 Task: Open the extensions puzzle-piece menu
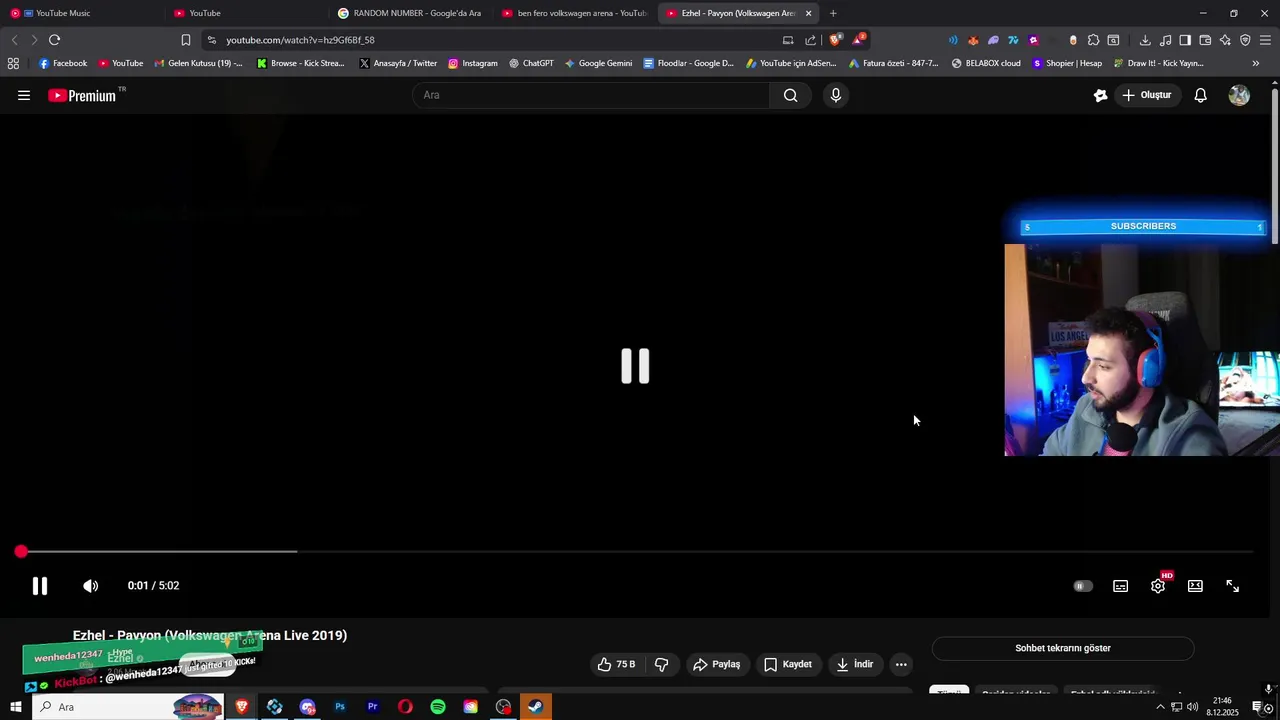1093,40
